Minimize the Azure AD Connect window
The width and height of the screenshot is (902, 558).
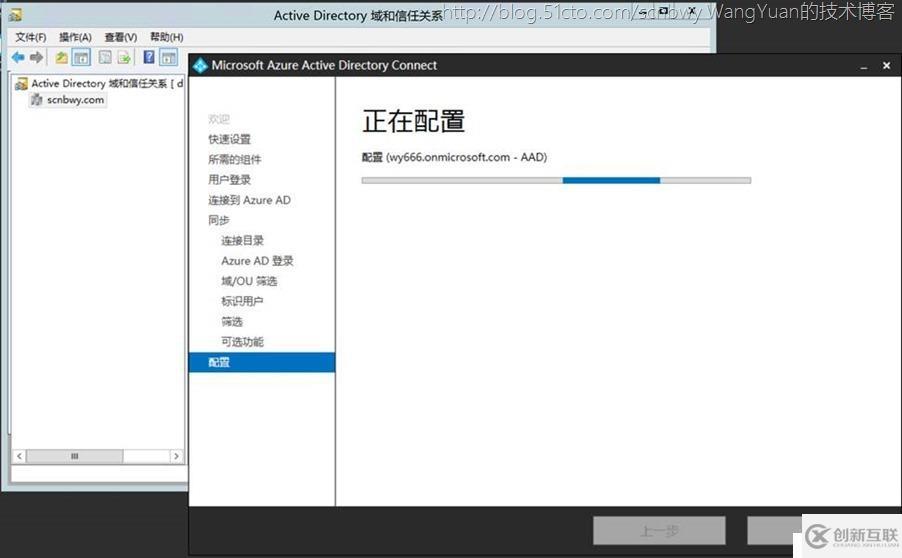(x=863, y=66)
